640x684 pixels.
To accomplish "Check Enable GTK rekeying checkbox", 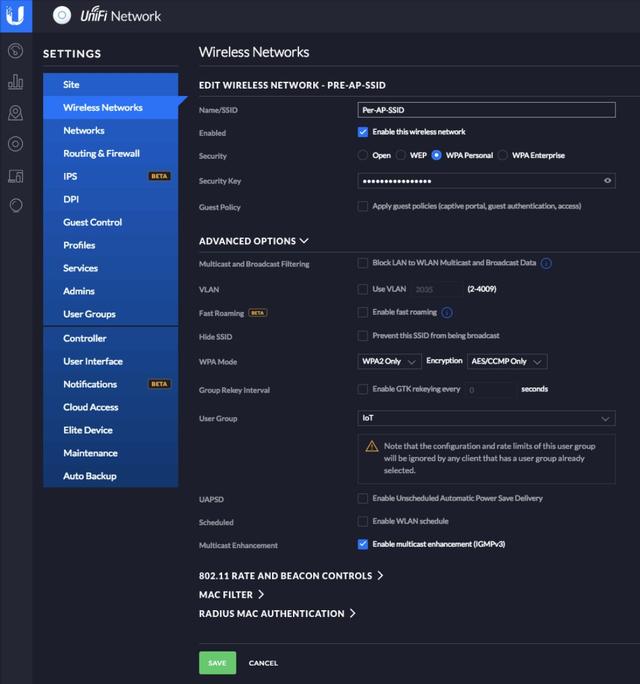I will [x=363, y=389].
